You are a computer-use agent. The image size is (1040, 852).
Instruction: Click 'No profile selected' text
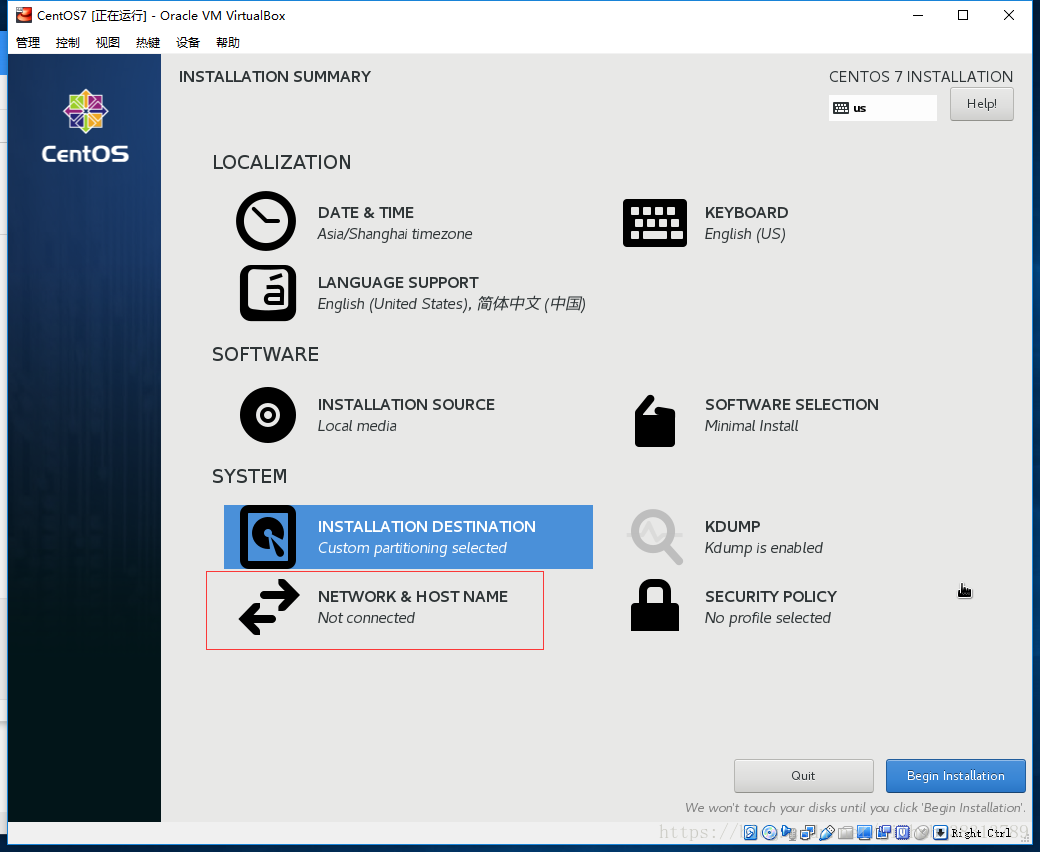(767, 618)
